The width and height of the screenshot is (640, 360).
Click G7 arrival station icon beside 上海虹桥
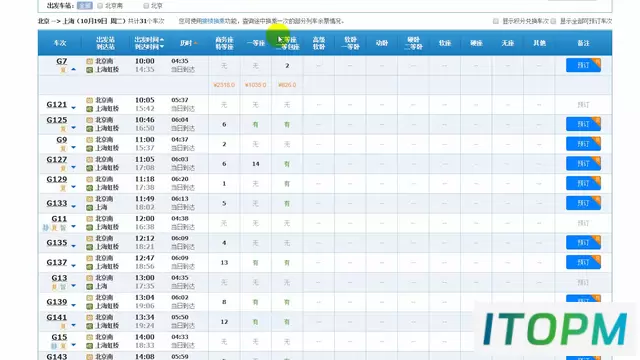(89, 70)
